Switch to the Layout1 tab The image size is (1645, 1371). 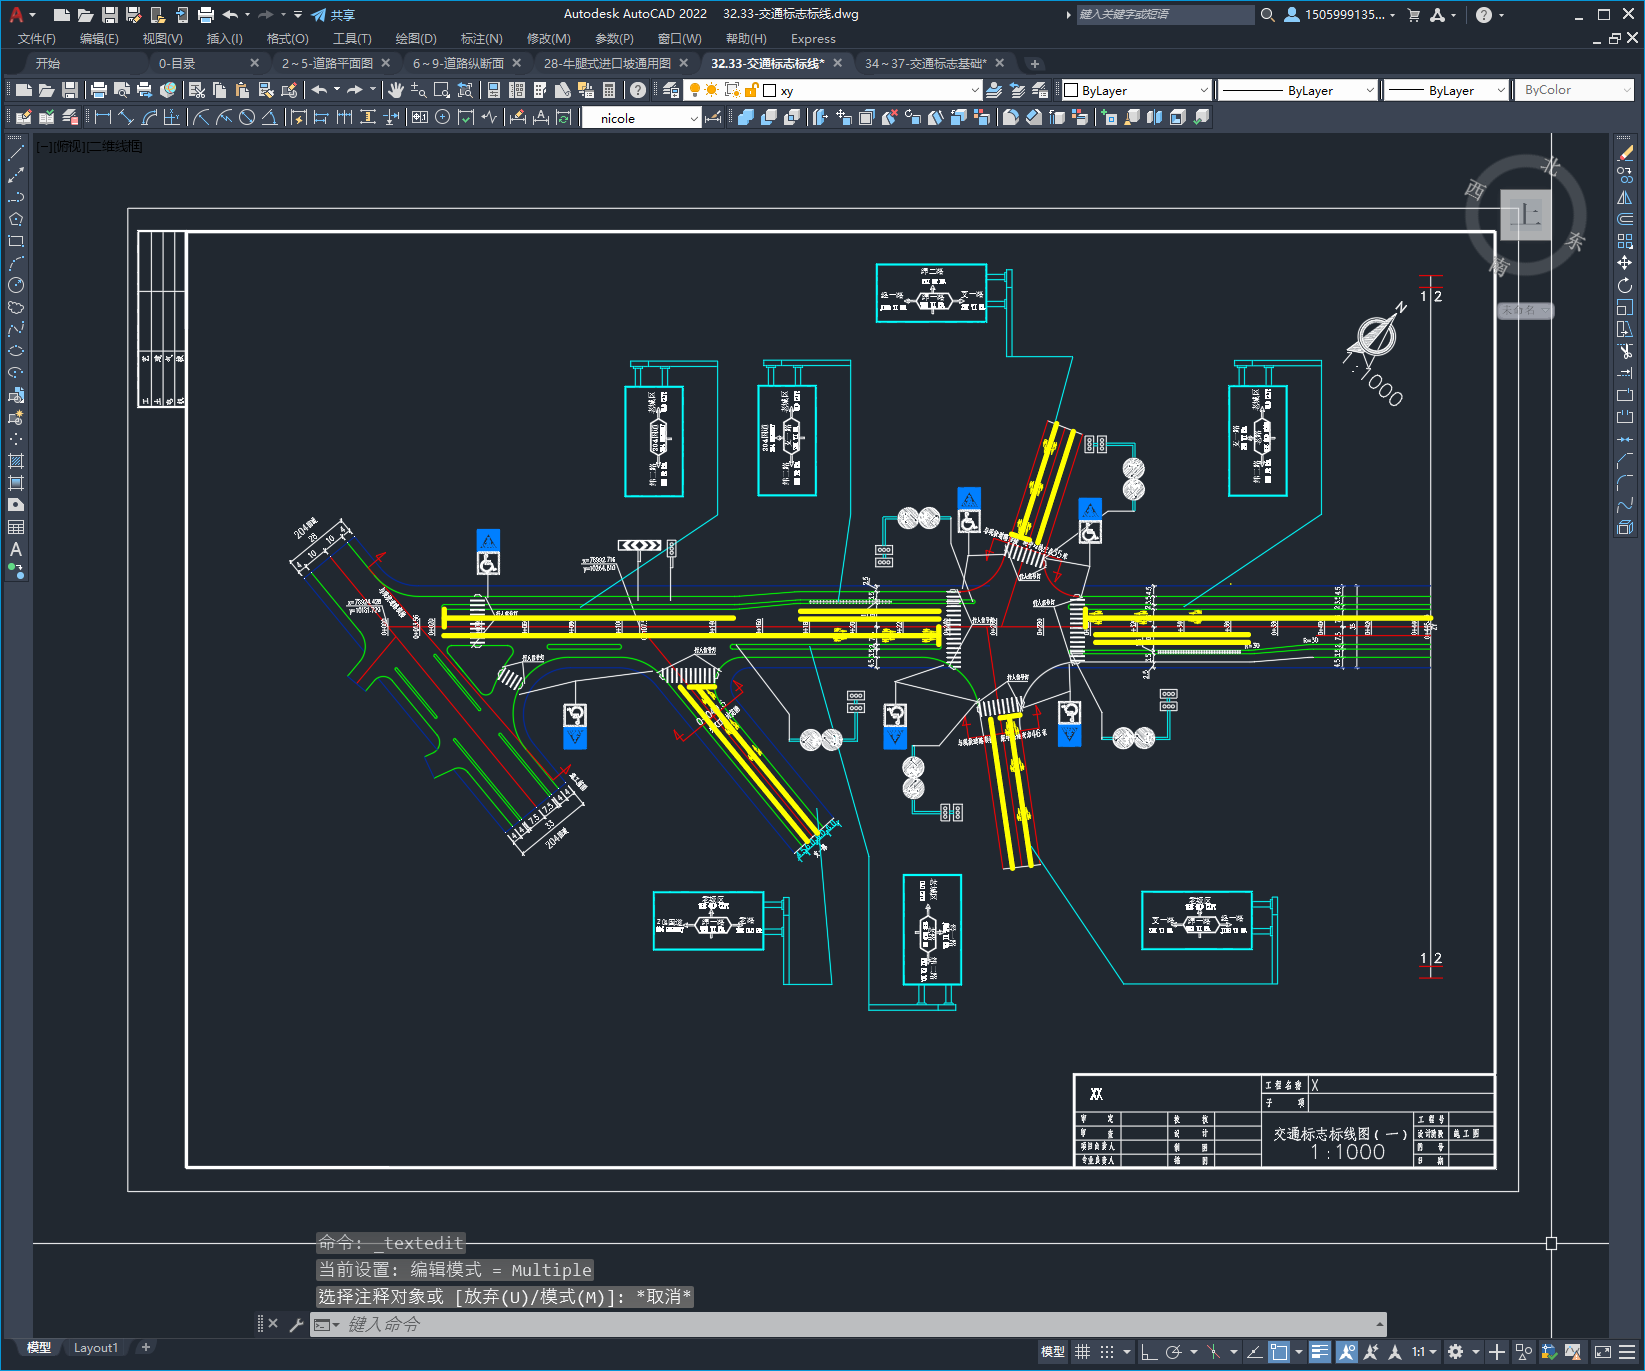[96, 1347]
